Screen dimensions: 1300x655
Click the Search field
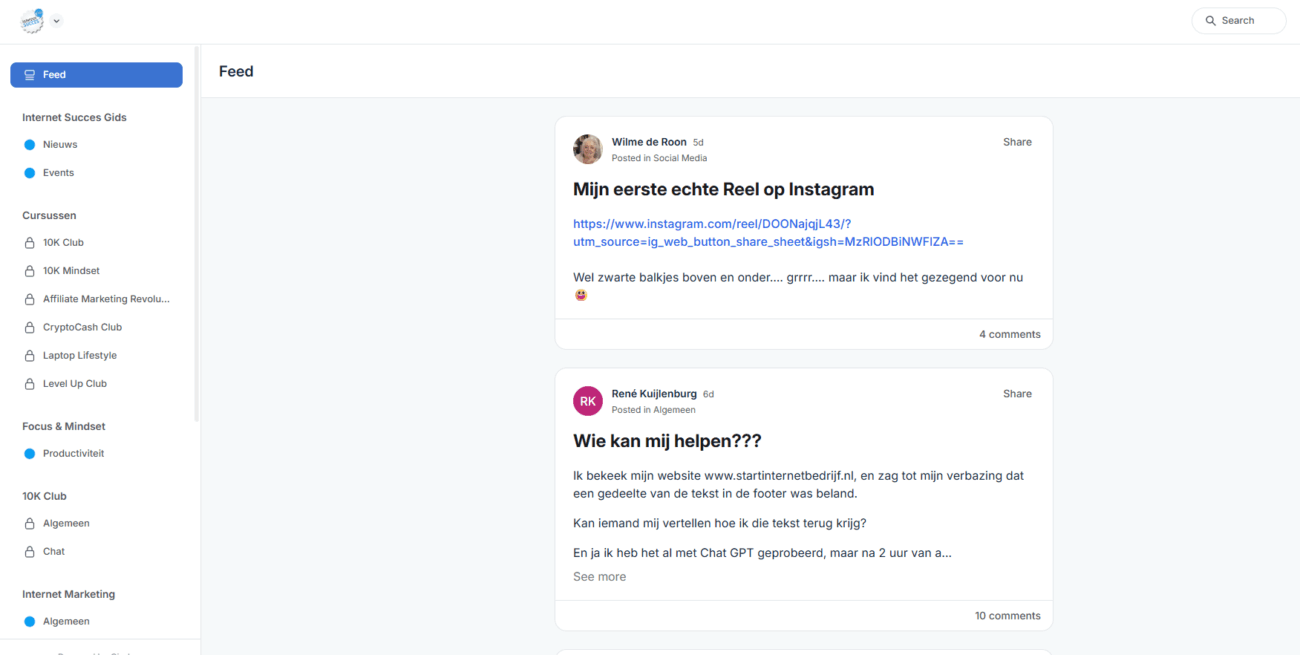tap(1238, 21)
